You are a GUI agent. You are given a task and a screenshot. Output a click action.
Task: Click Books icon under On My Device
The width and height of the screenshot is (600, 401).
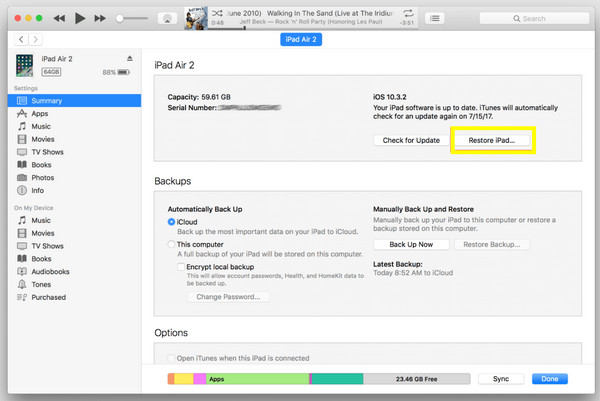pos(22,259)
